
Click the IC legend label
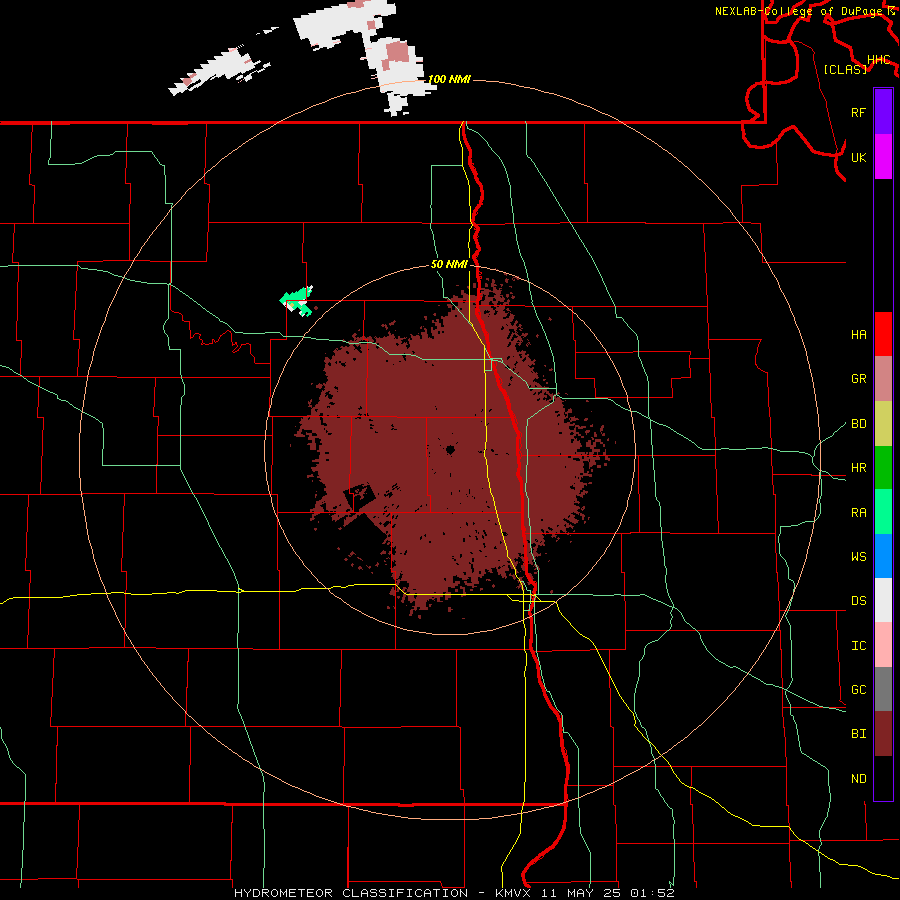tap(858, 646)
